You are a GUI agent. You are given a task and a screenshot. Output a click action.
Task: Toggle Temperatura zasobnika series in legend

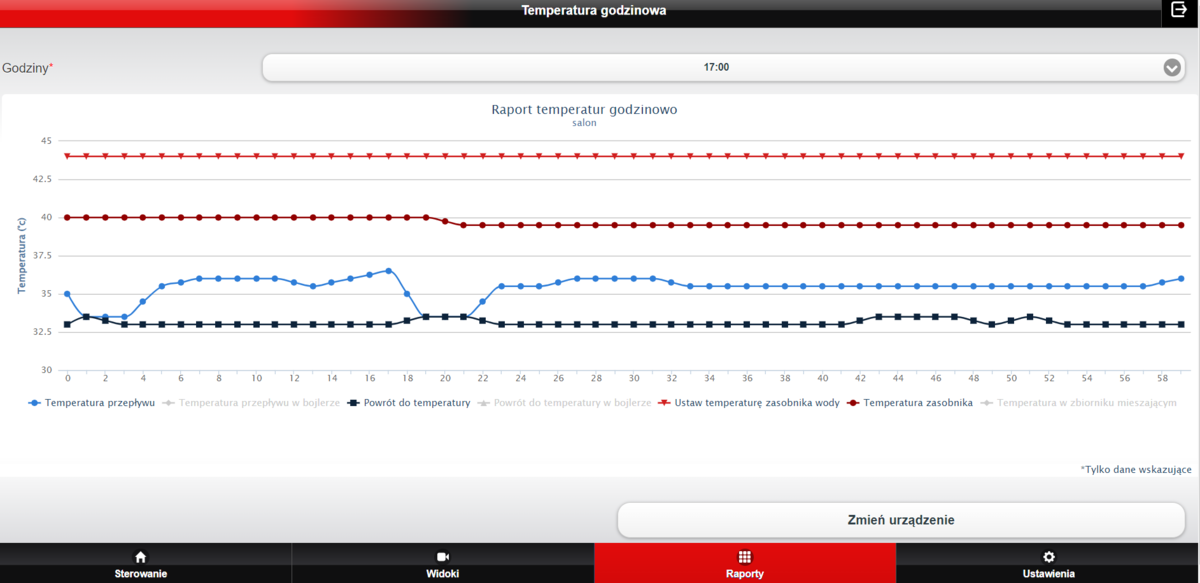[917, 403]
